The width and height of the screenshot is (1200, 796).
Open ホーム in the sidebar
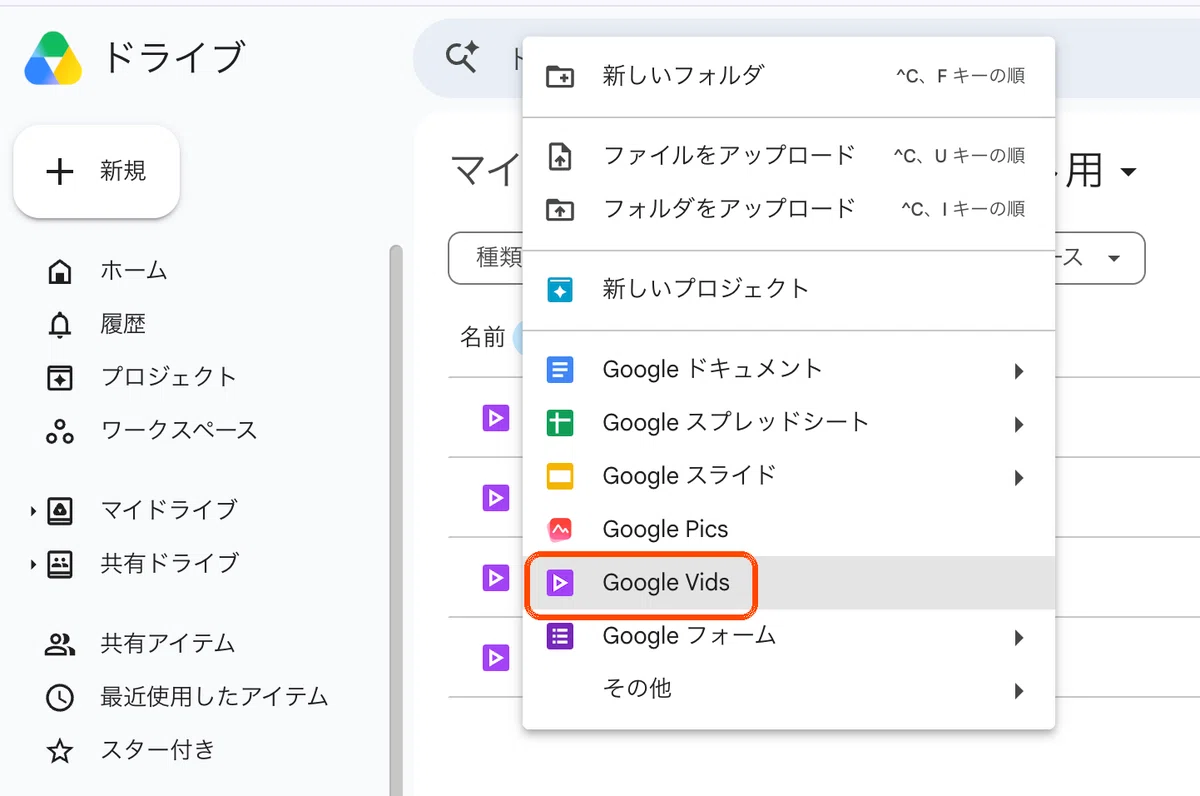pyautogui.click(x=134, y=270)
